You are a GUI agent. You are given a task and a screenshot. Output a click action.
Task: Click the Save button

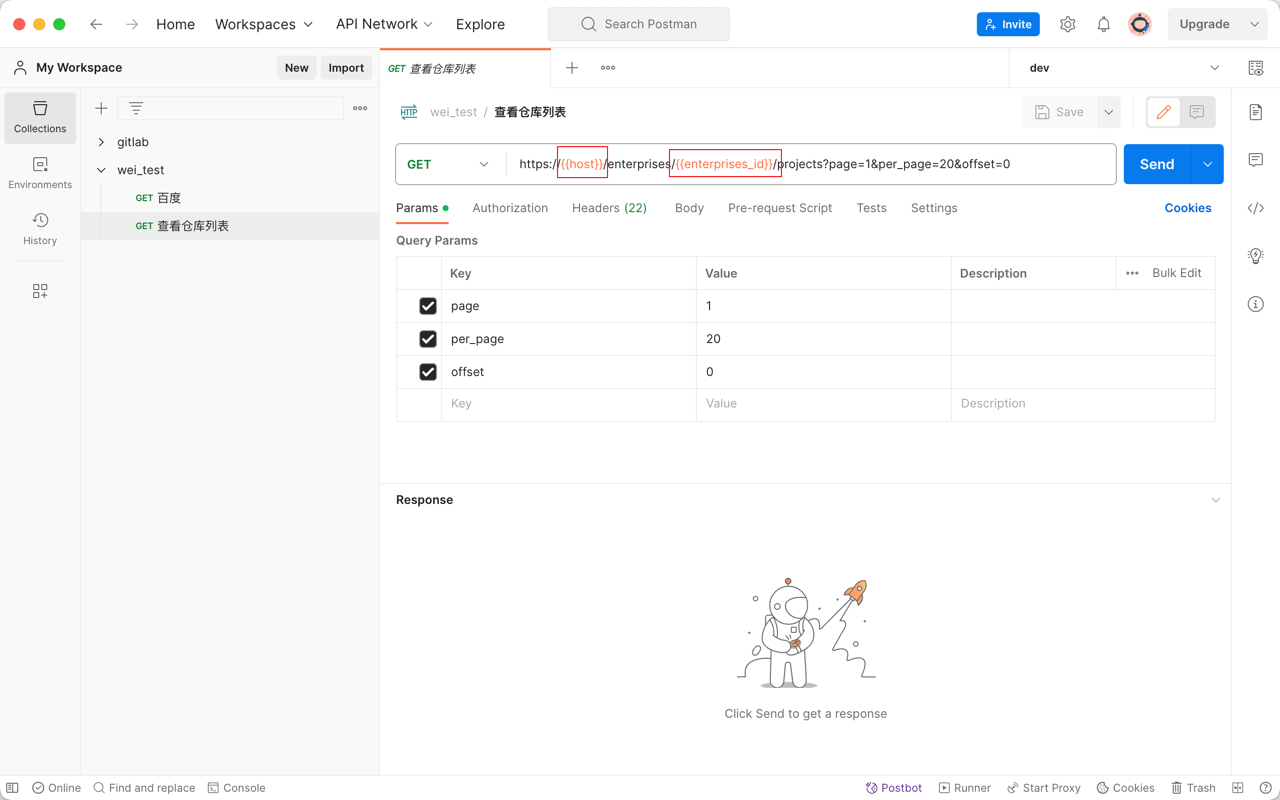1060,112
